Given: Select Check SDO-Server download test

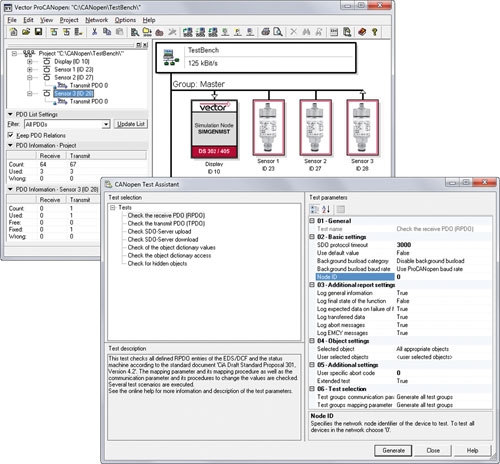Looking at the screenshot, I should tap(163, 239).
